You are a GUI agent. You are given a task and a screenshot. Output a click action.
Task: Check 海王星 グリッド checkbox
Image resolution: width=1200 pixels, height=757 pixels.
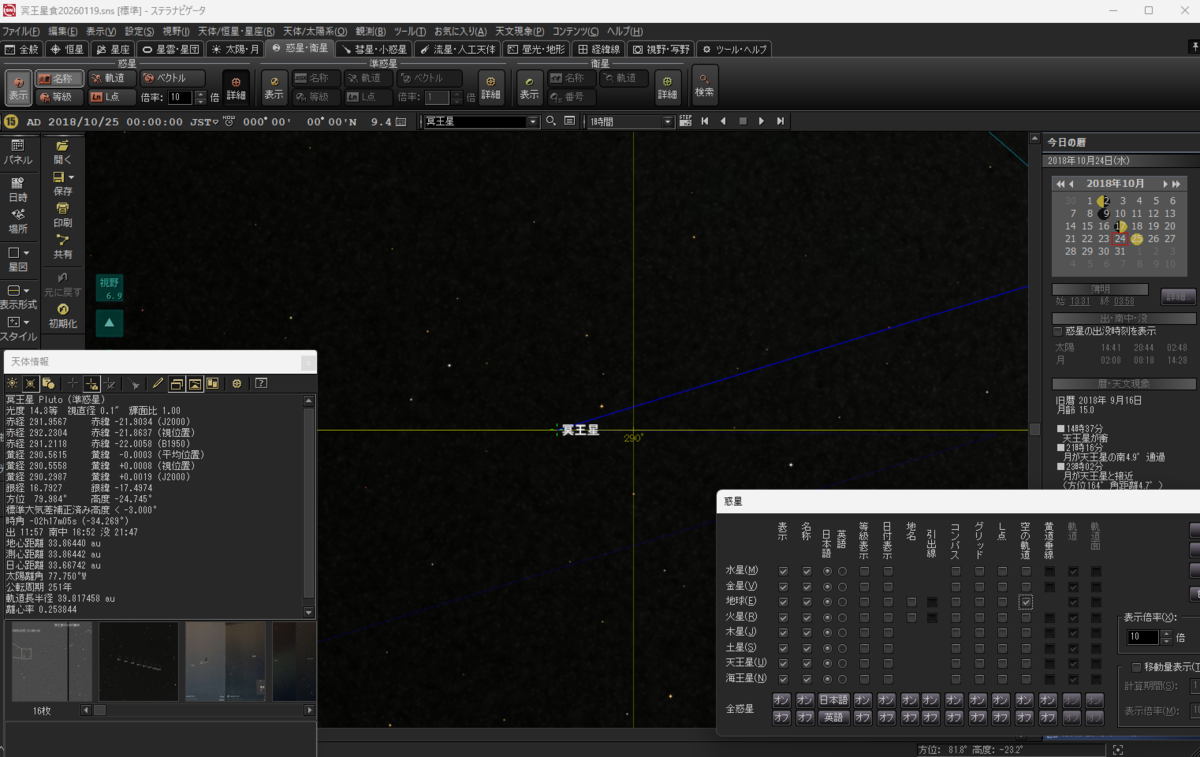[979, 679]
